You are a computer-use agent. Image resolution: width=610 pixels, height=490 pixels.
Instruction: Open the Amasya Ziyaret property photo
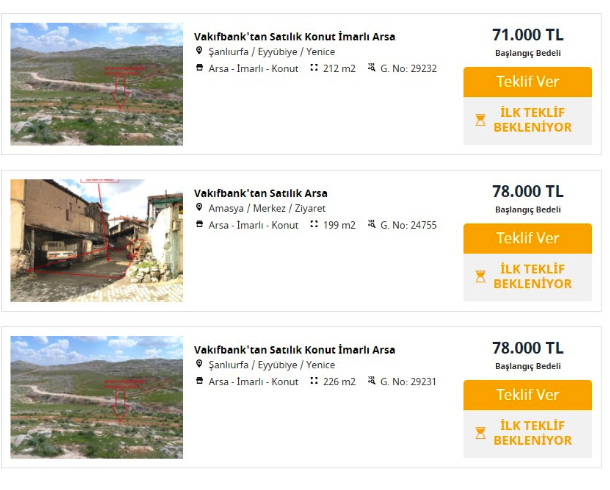coord(97,240)
